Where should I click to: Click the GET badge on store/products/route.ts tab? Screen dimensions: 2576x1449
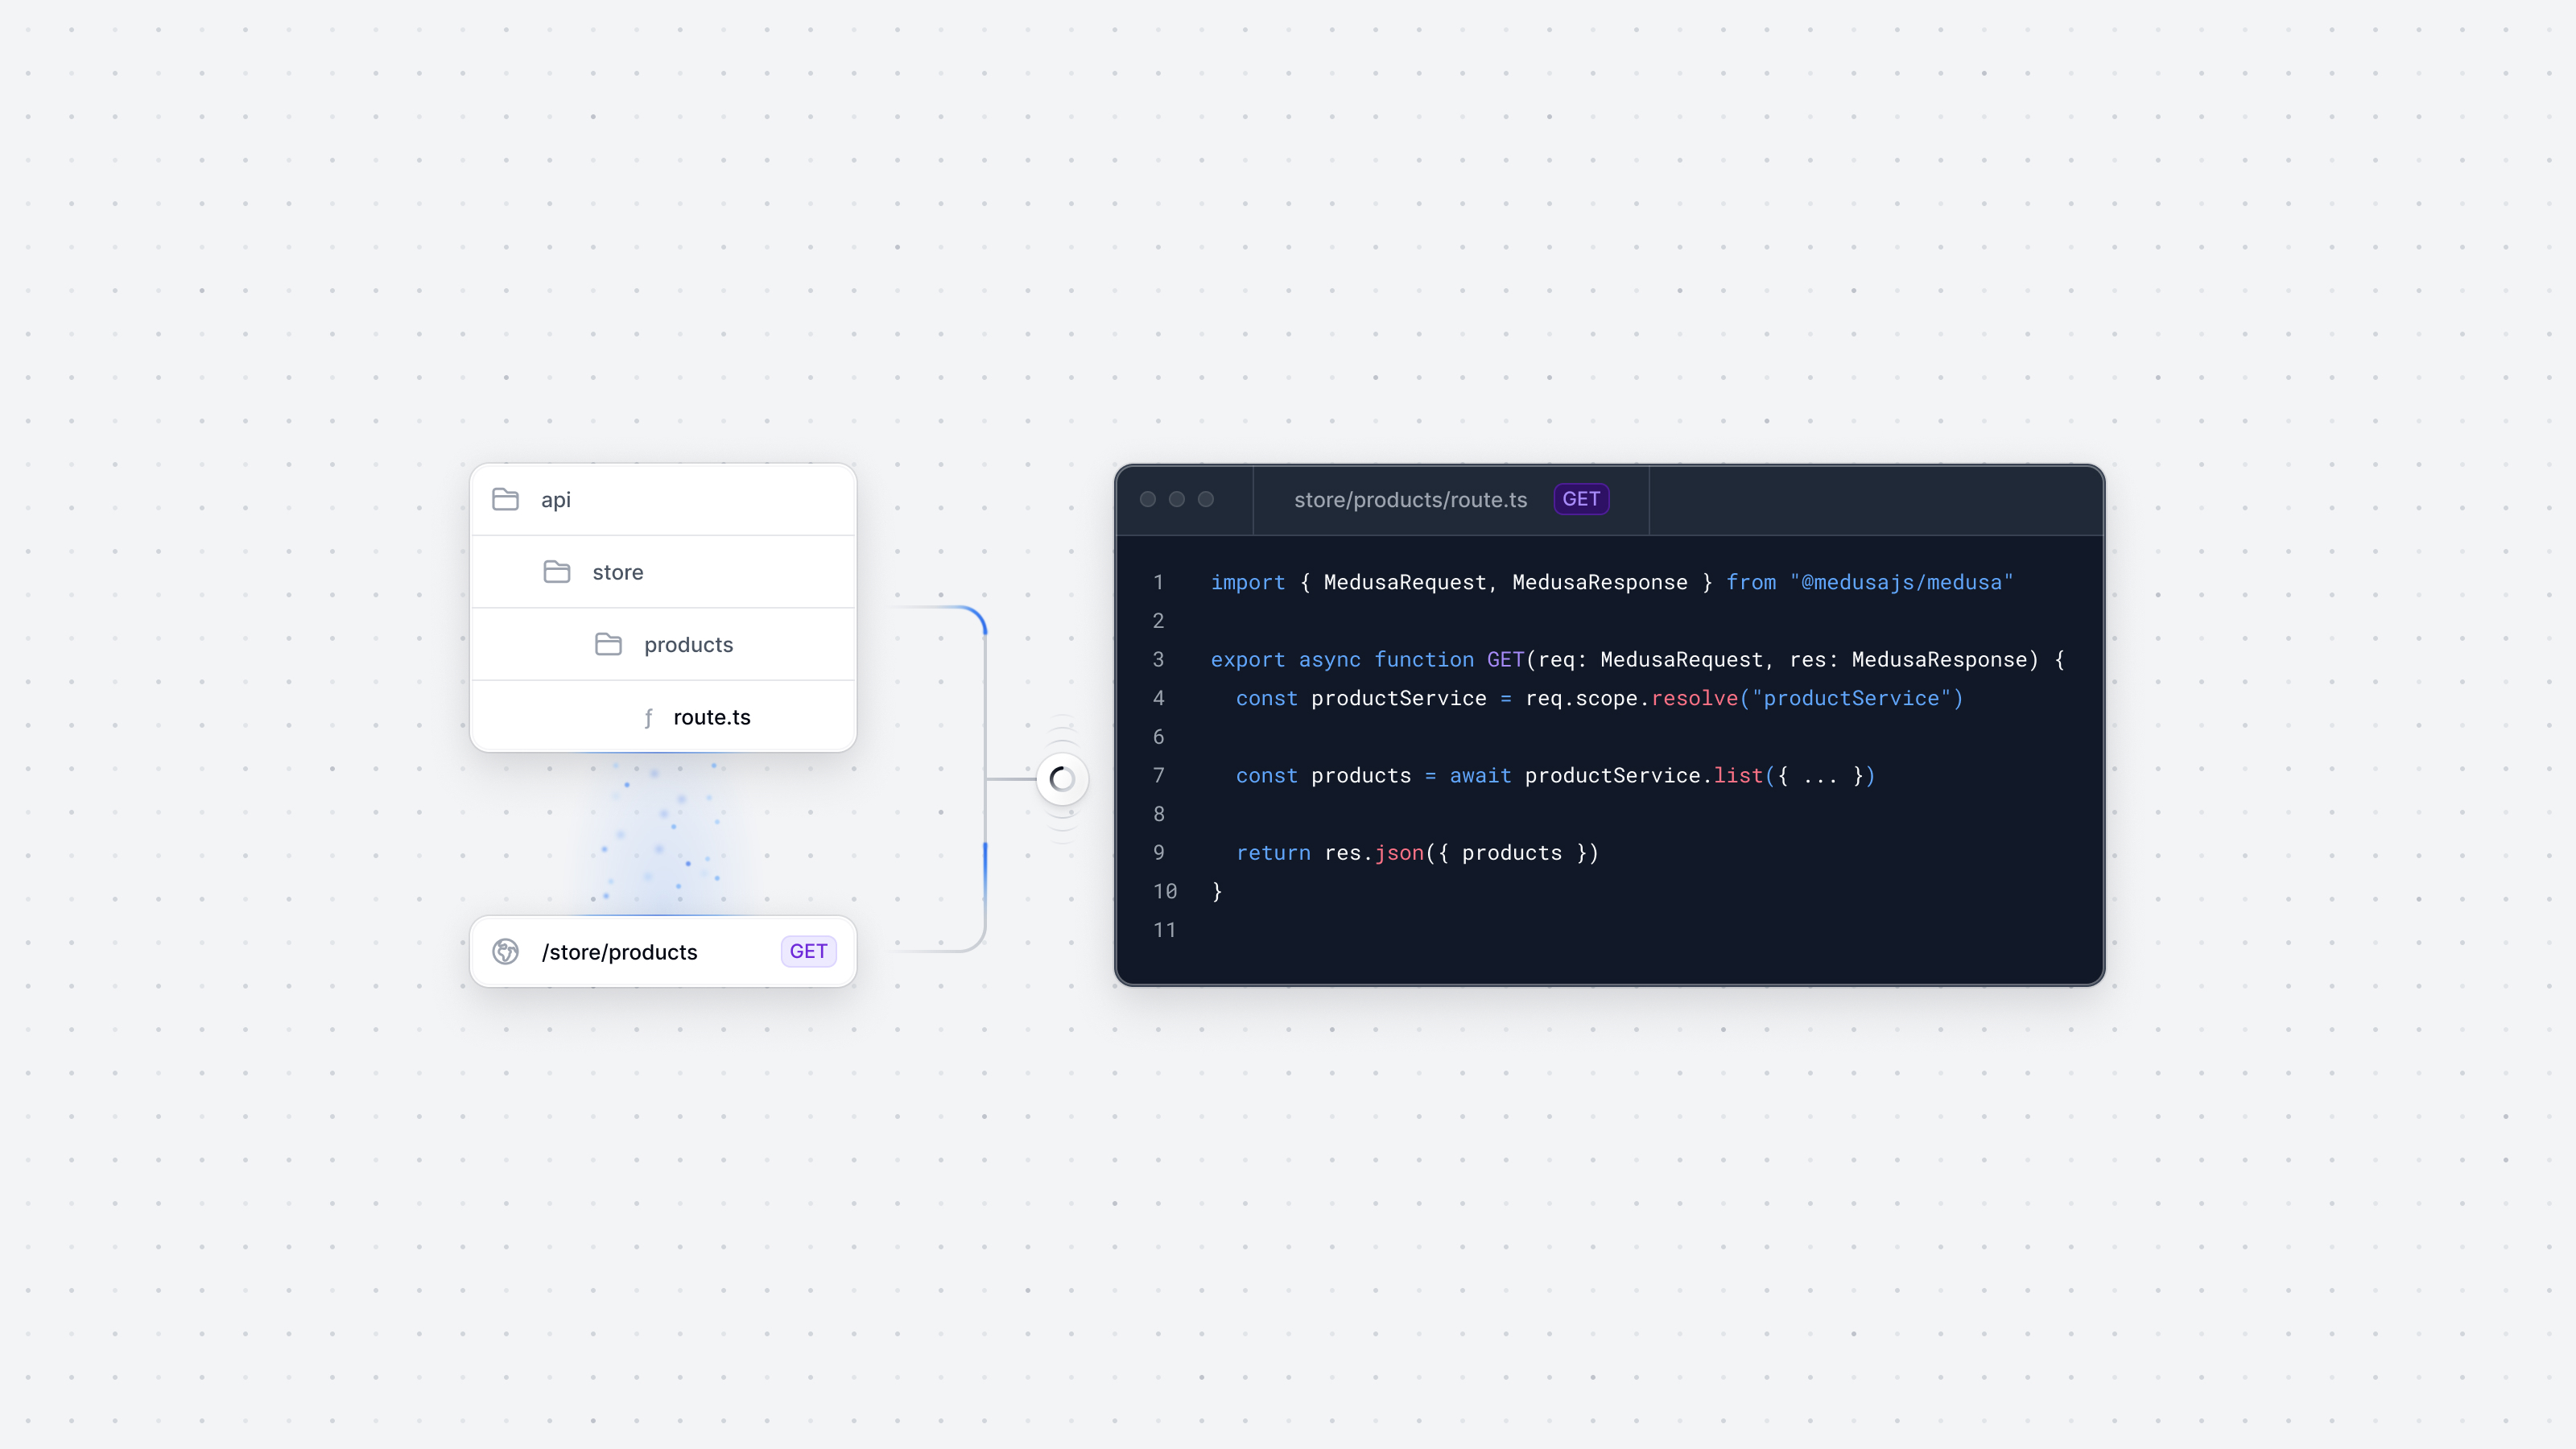click(x=1580, y=499)
